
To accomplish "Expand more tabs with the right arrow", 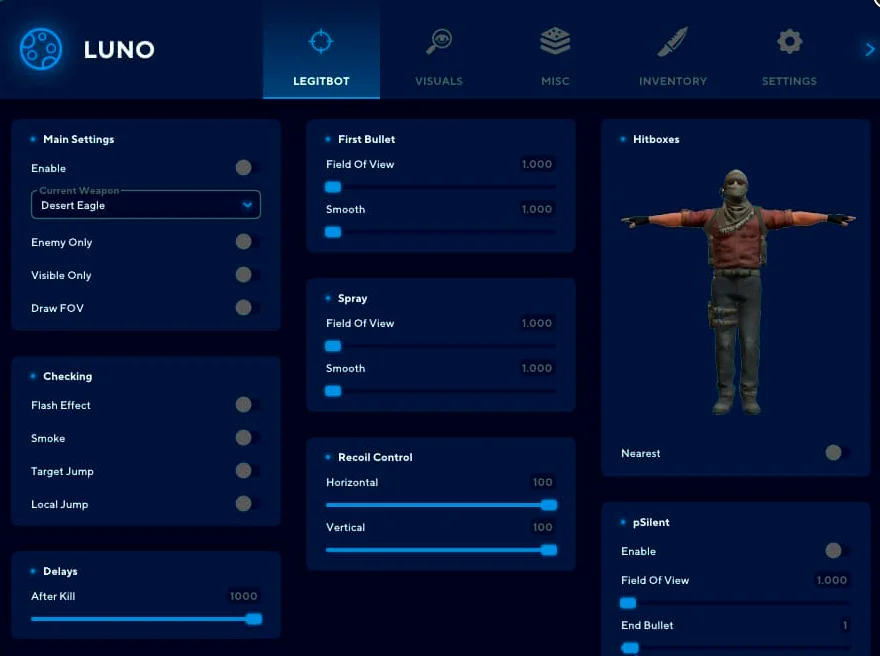I will pyautogui.click(x=869, y=50).
